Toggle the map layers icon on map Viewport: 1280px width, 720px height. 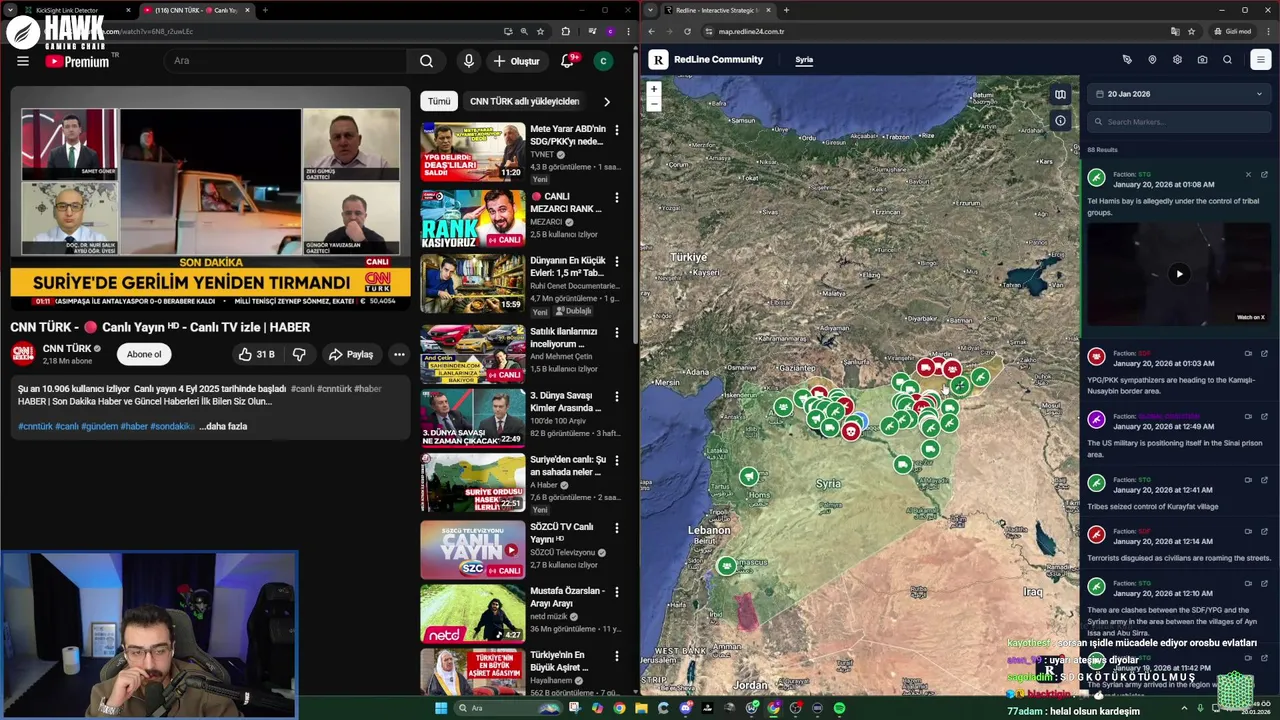pyautogui.click(x=1060, y=95)
